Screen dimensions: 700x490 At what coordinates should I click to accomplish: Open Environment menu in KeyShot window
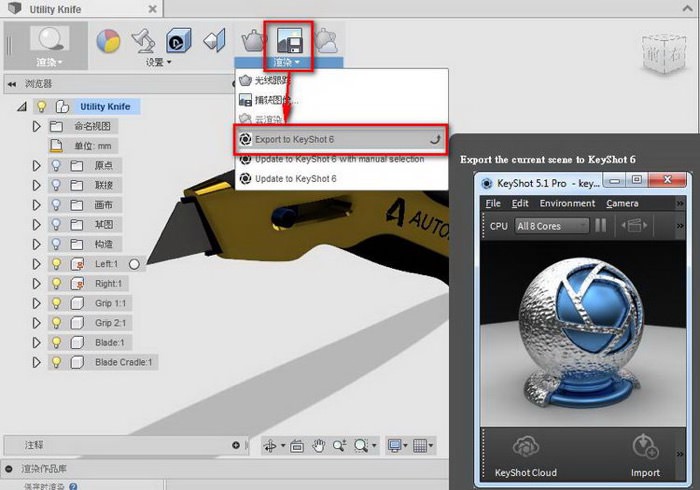point(567,203)
